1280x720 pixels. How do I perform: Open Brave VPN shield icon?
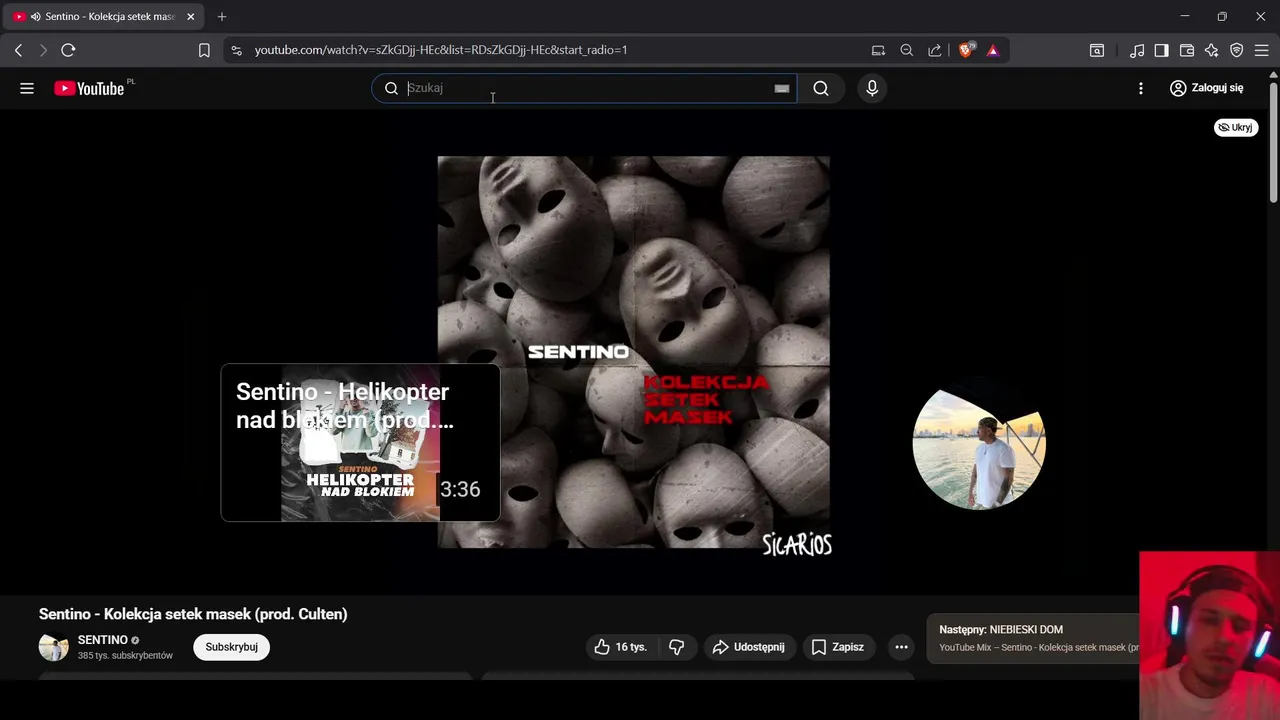[1236, 50]
